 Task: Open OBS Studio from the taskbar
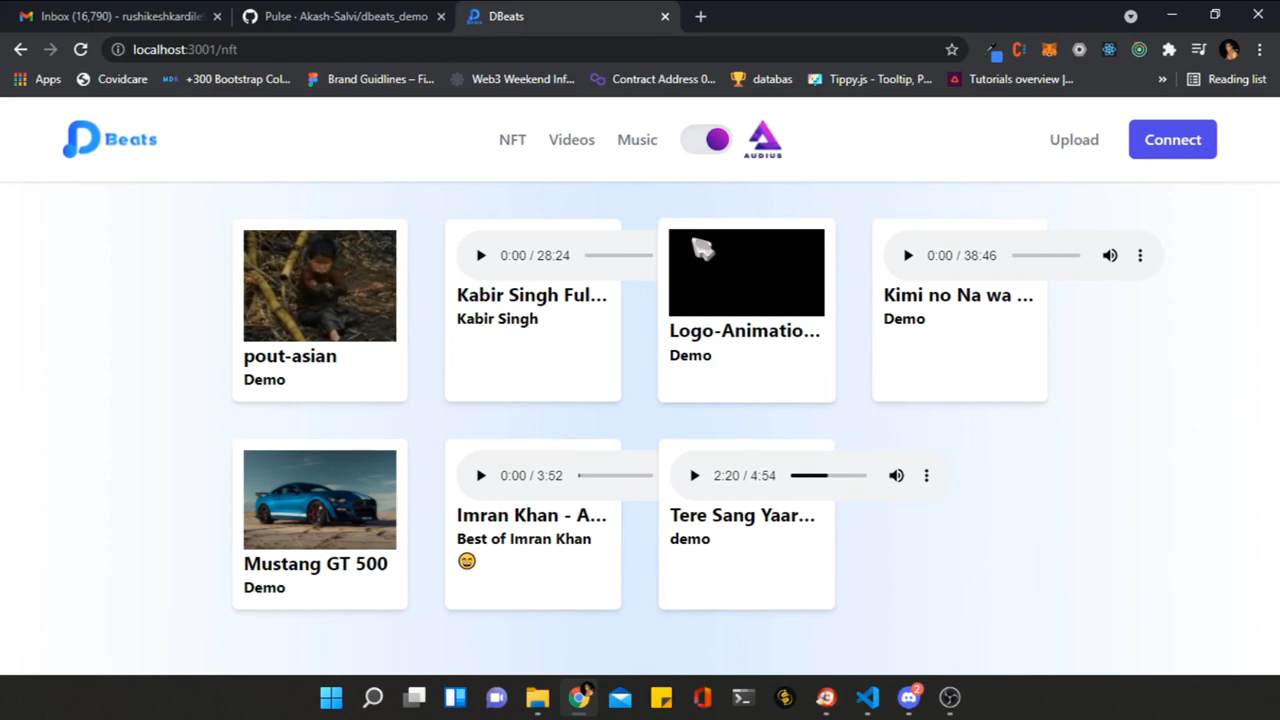[x=950, y=697]
